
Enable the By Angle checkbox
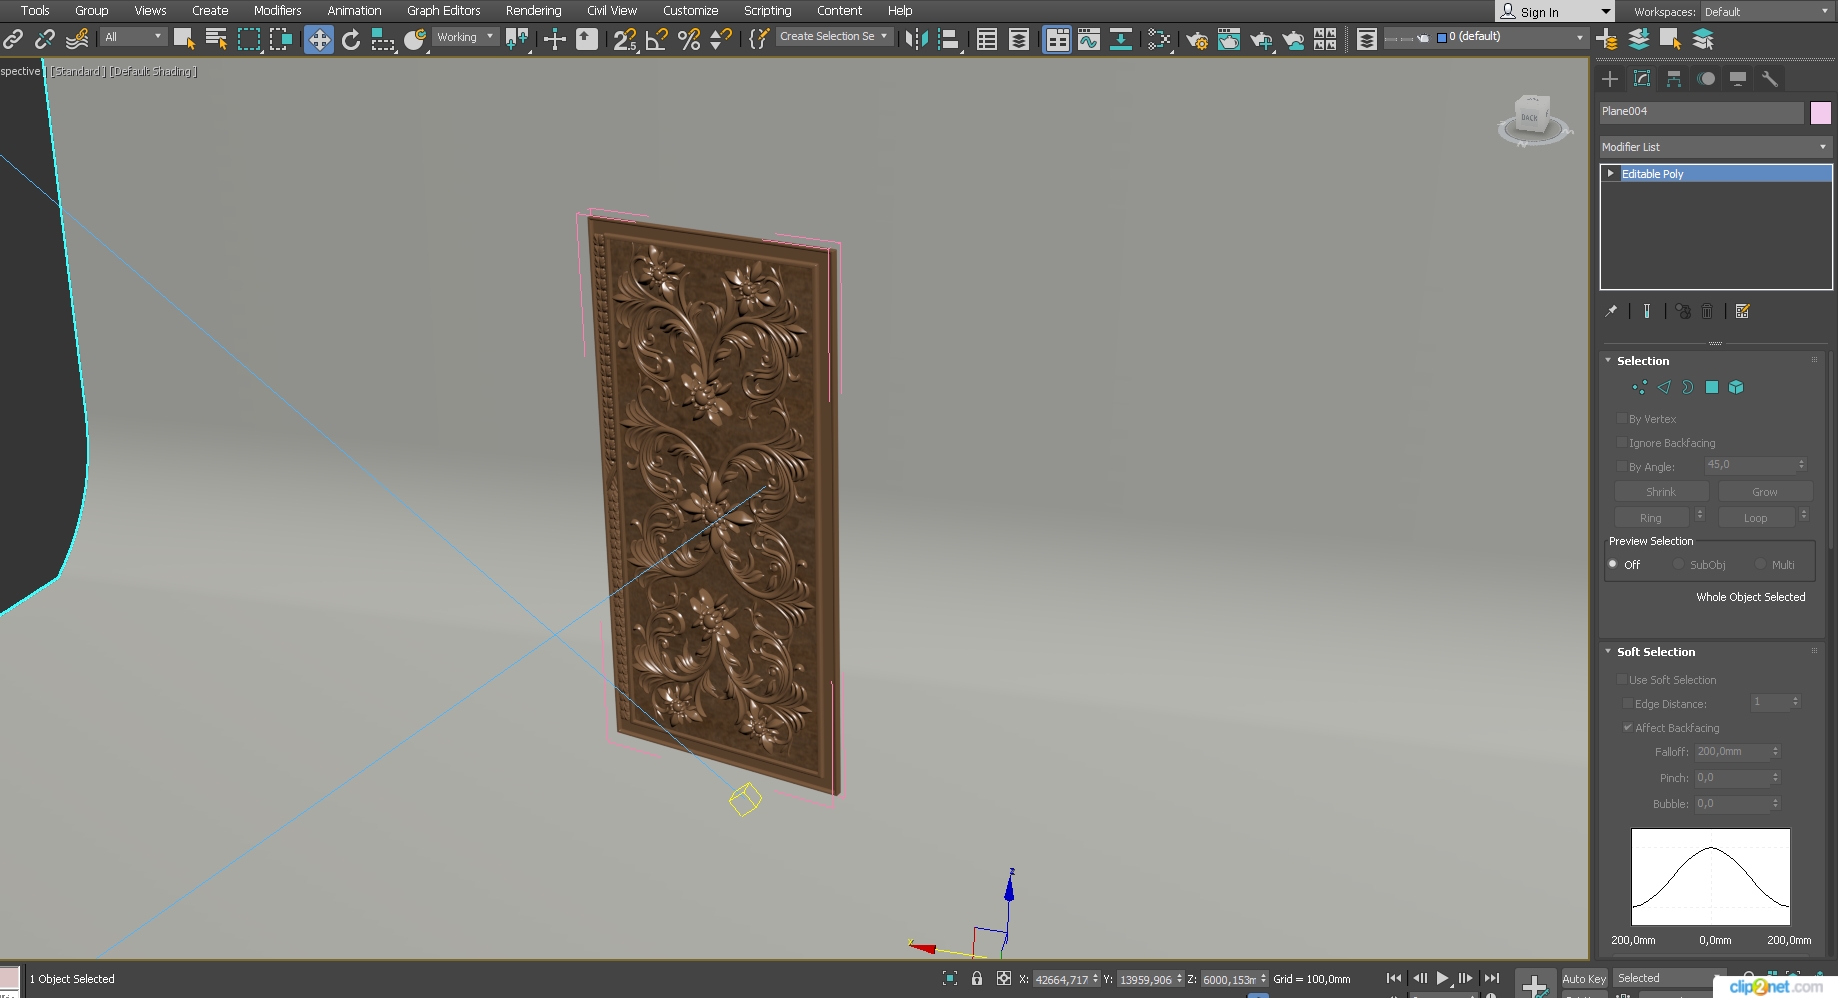tap(1622, 467)
